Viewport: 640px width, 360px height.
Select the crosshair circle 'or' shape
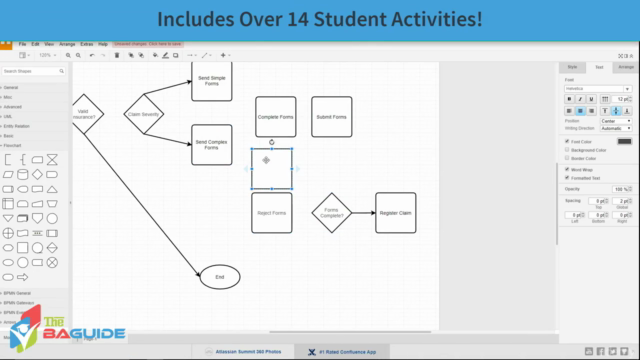click(x=8, y=233)
